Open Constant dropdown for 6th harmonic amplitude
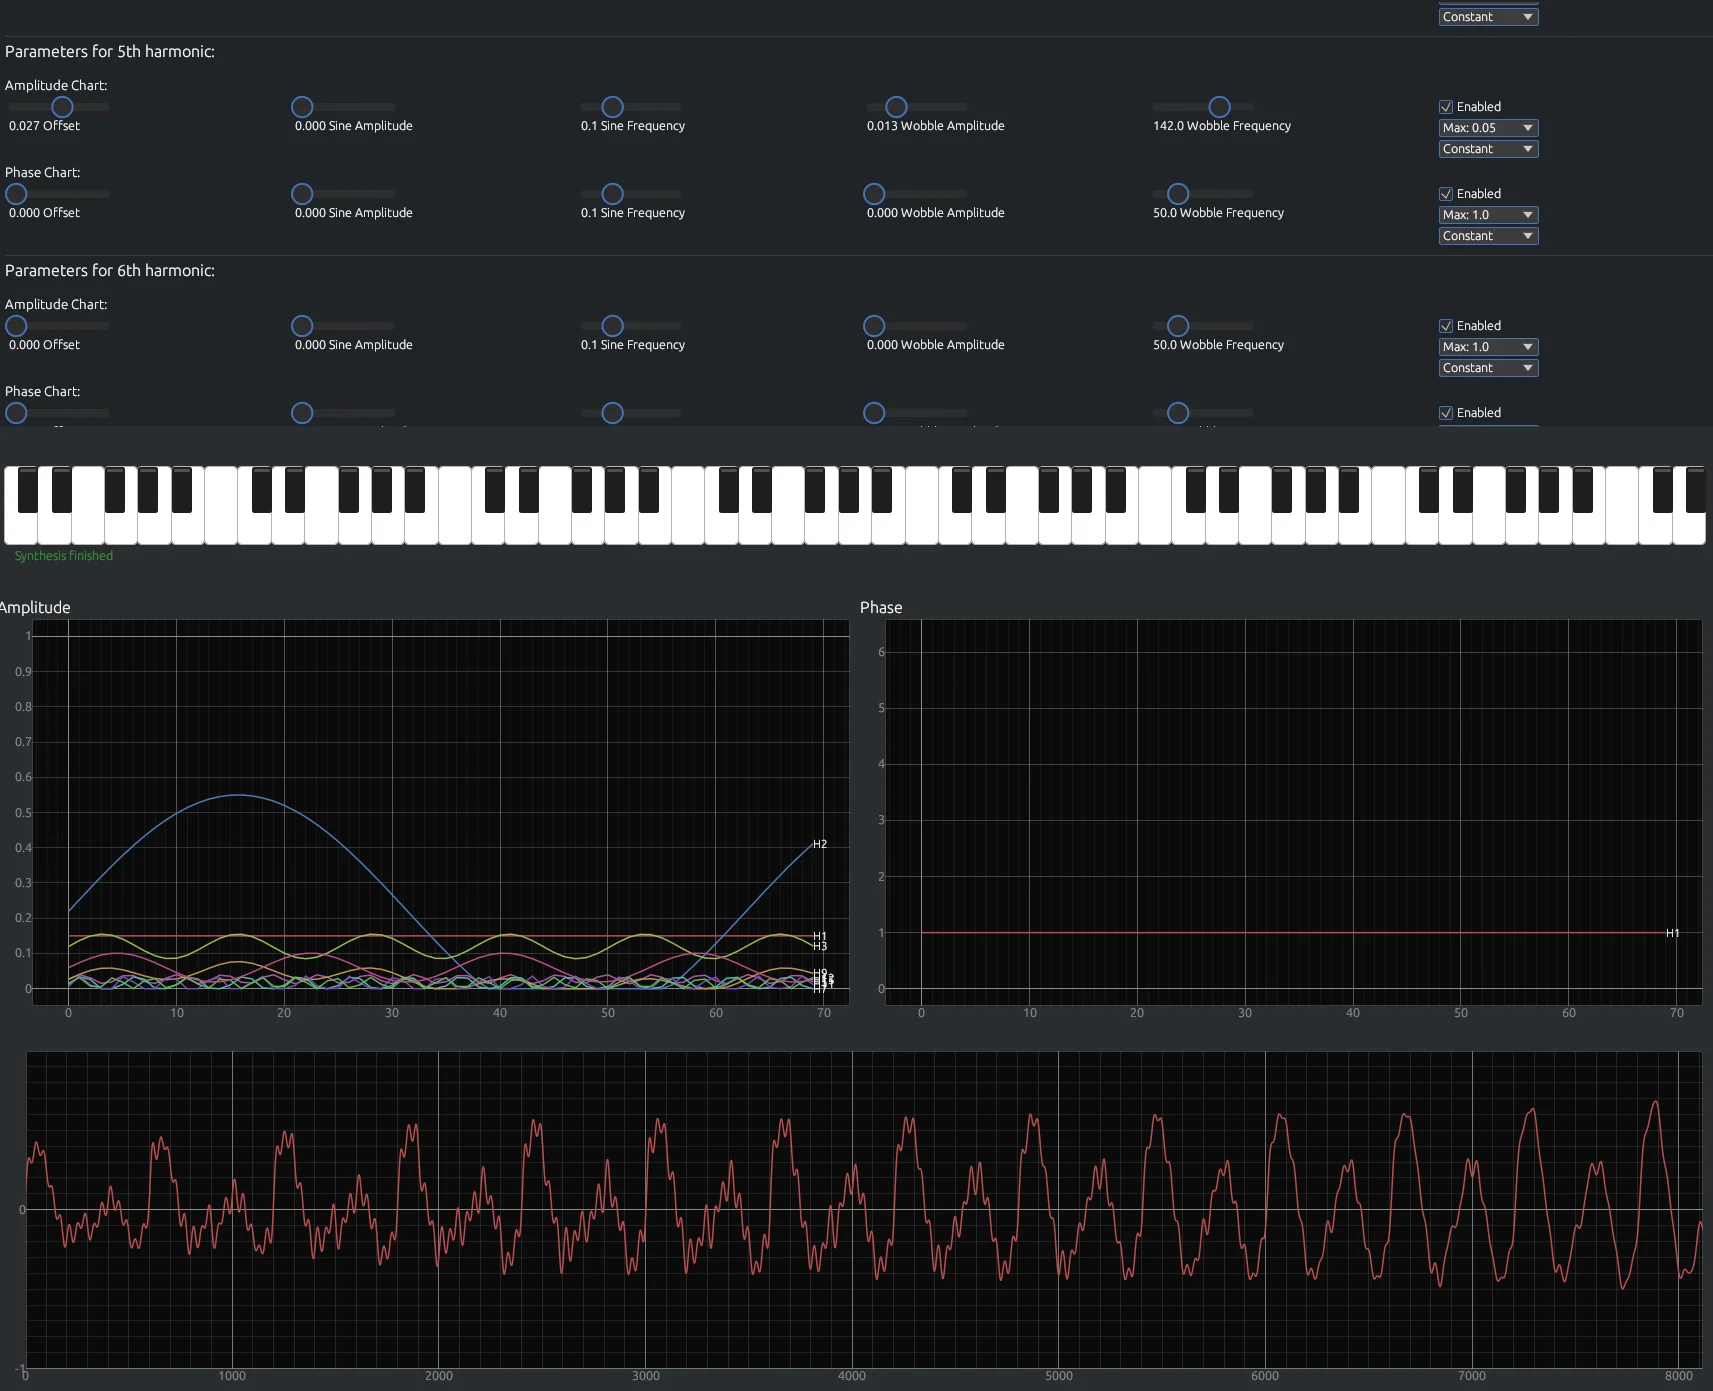The width and height of the screenshot is (1713, 1391). pyautogui.click(x=1488, y=368)
